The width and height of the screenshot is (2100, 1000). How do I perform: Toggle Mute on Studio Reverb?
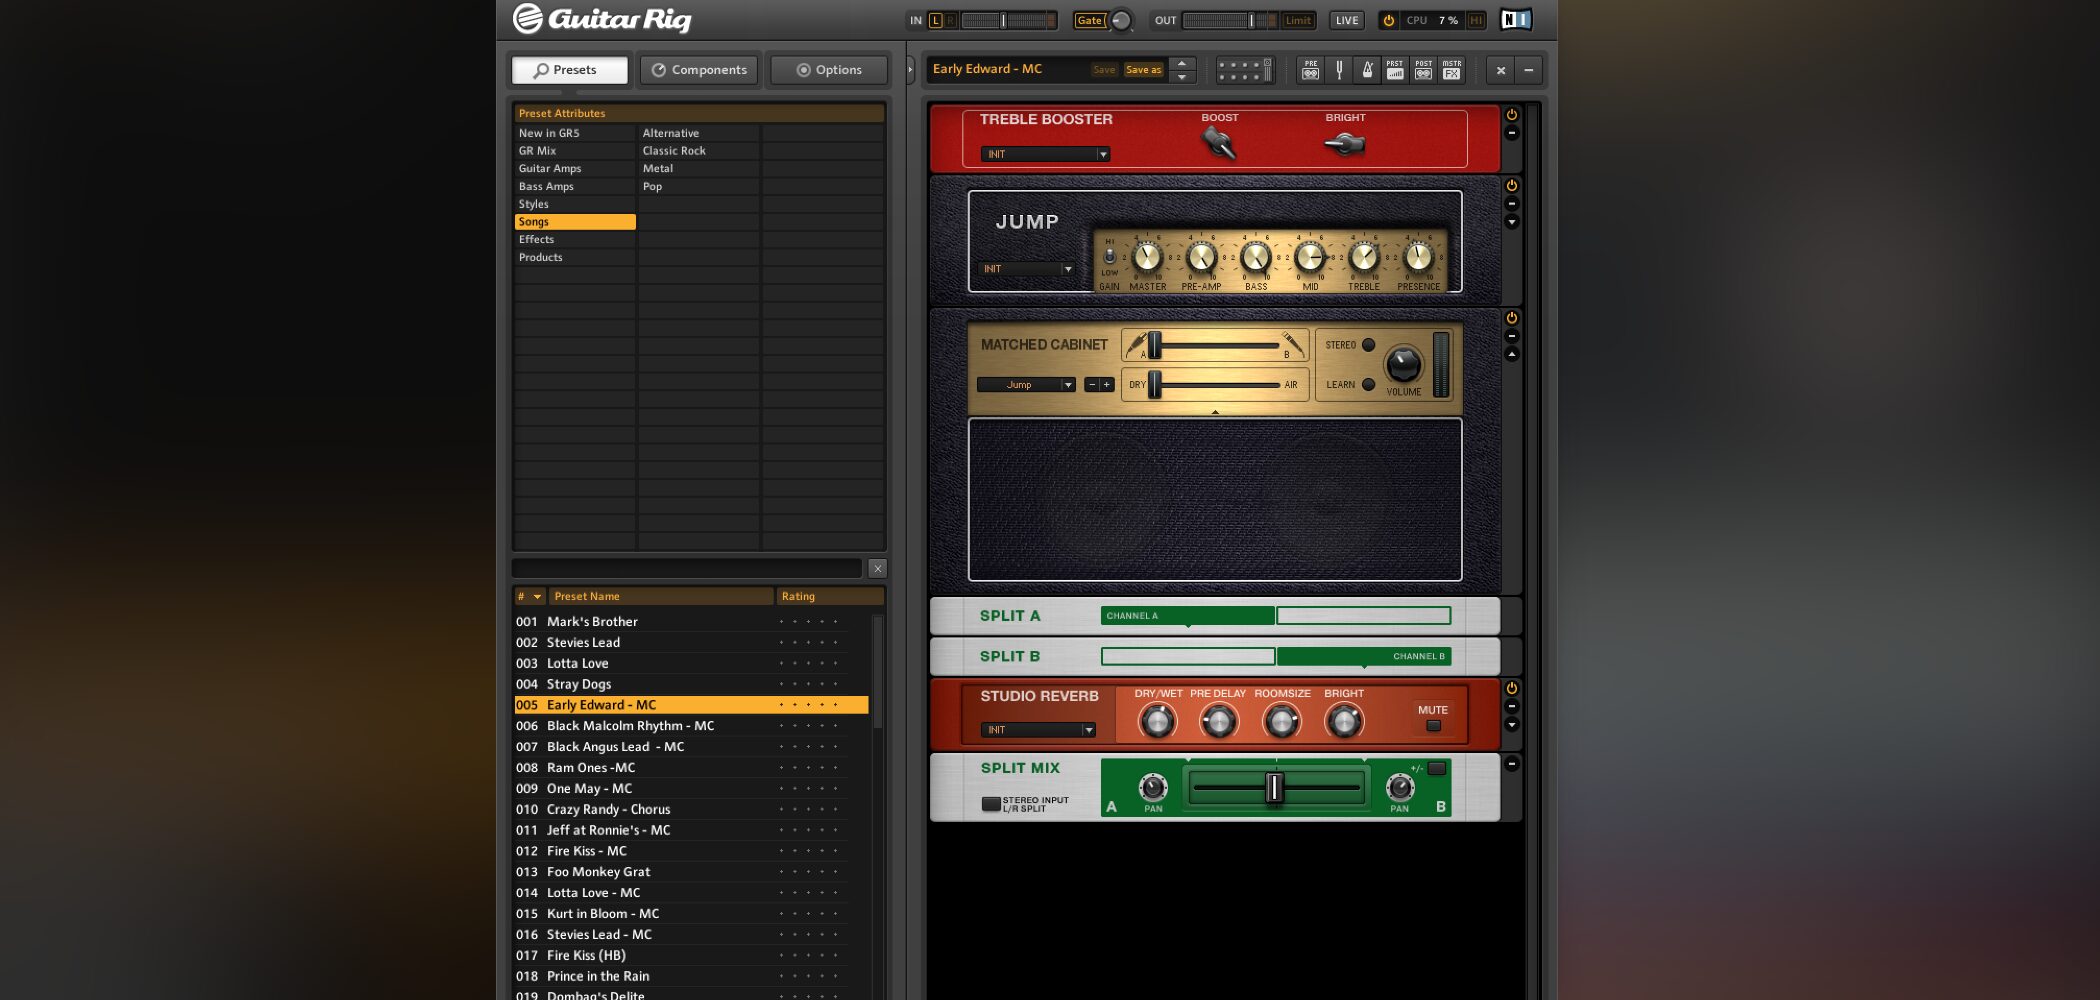click(x=1433, y=726)
